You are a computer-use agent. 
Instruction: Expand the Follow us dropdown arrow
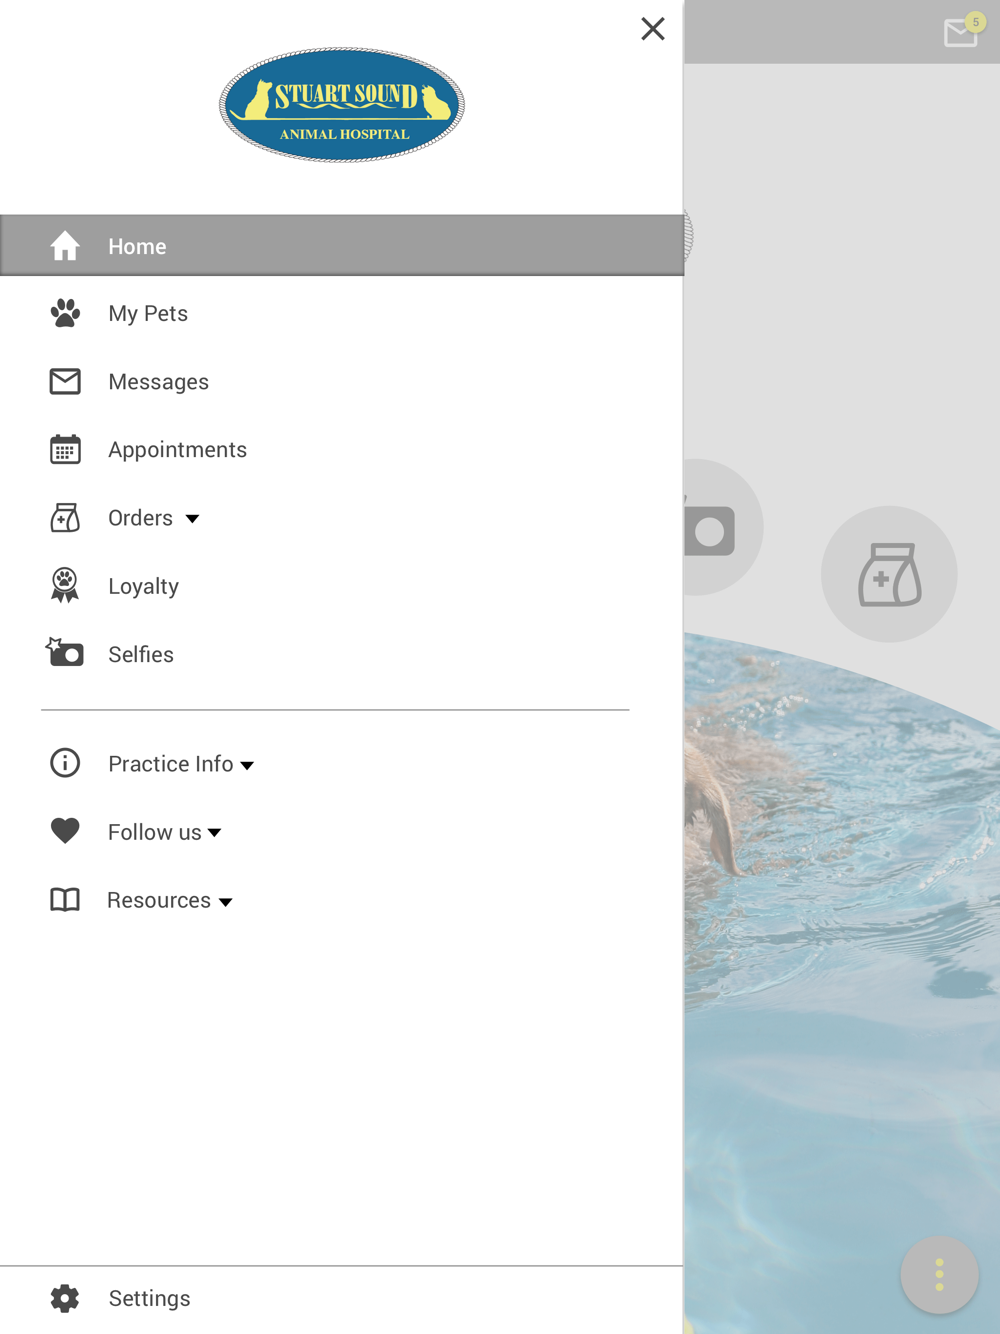point(214,833)
